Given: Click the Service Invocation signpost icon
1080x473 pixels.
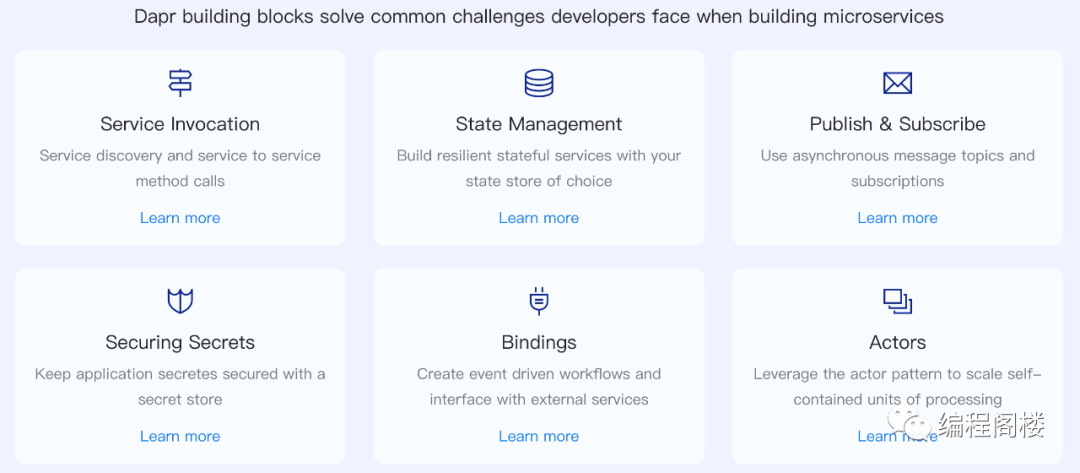Looking at the screenshot, I should point(180,83).
